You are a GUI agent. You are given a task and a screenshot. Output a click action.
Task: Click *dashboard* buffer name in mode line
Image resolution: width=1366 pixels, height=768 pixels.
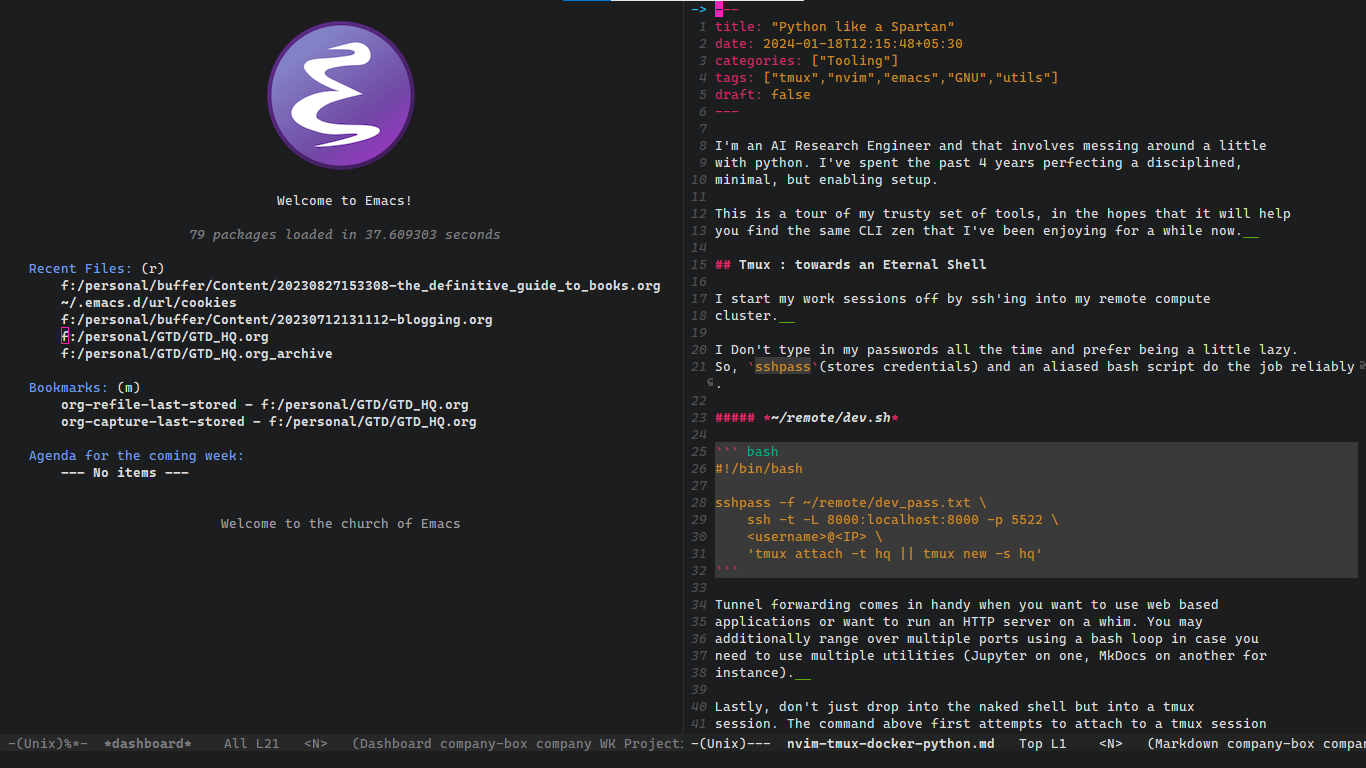tap(148, 743)
